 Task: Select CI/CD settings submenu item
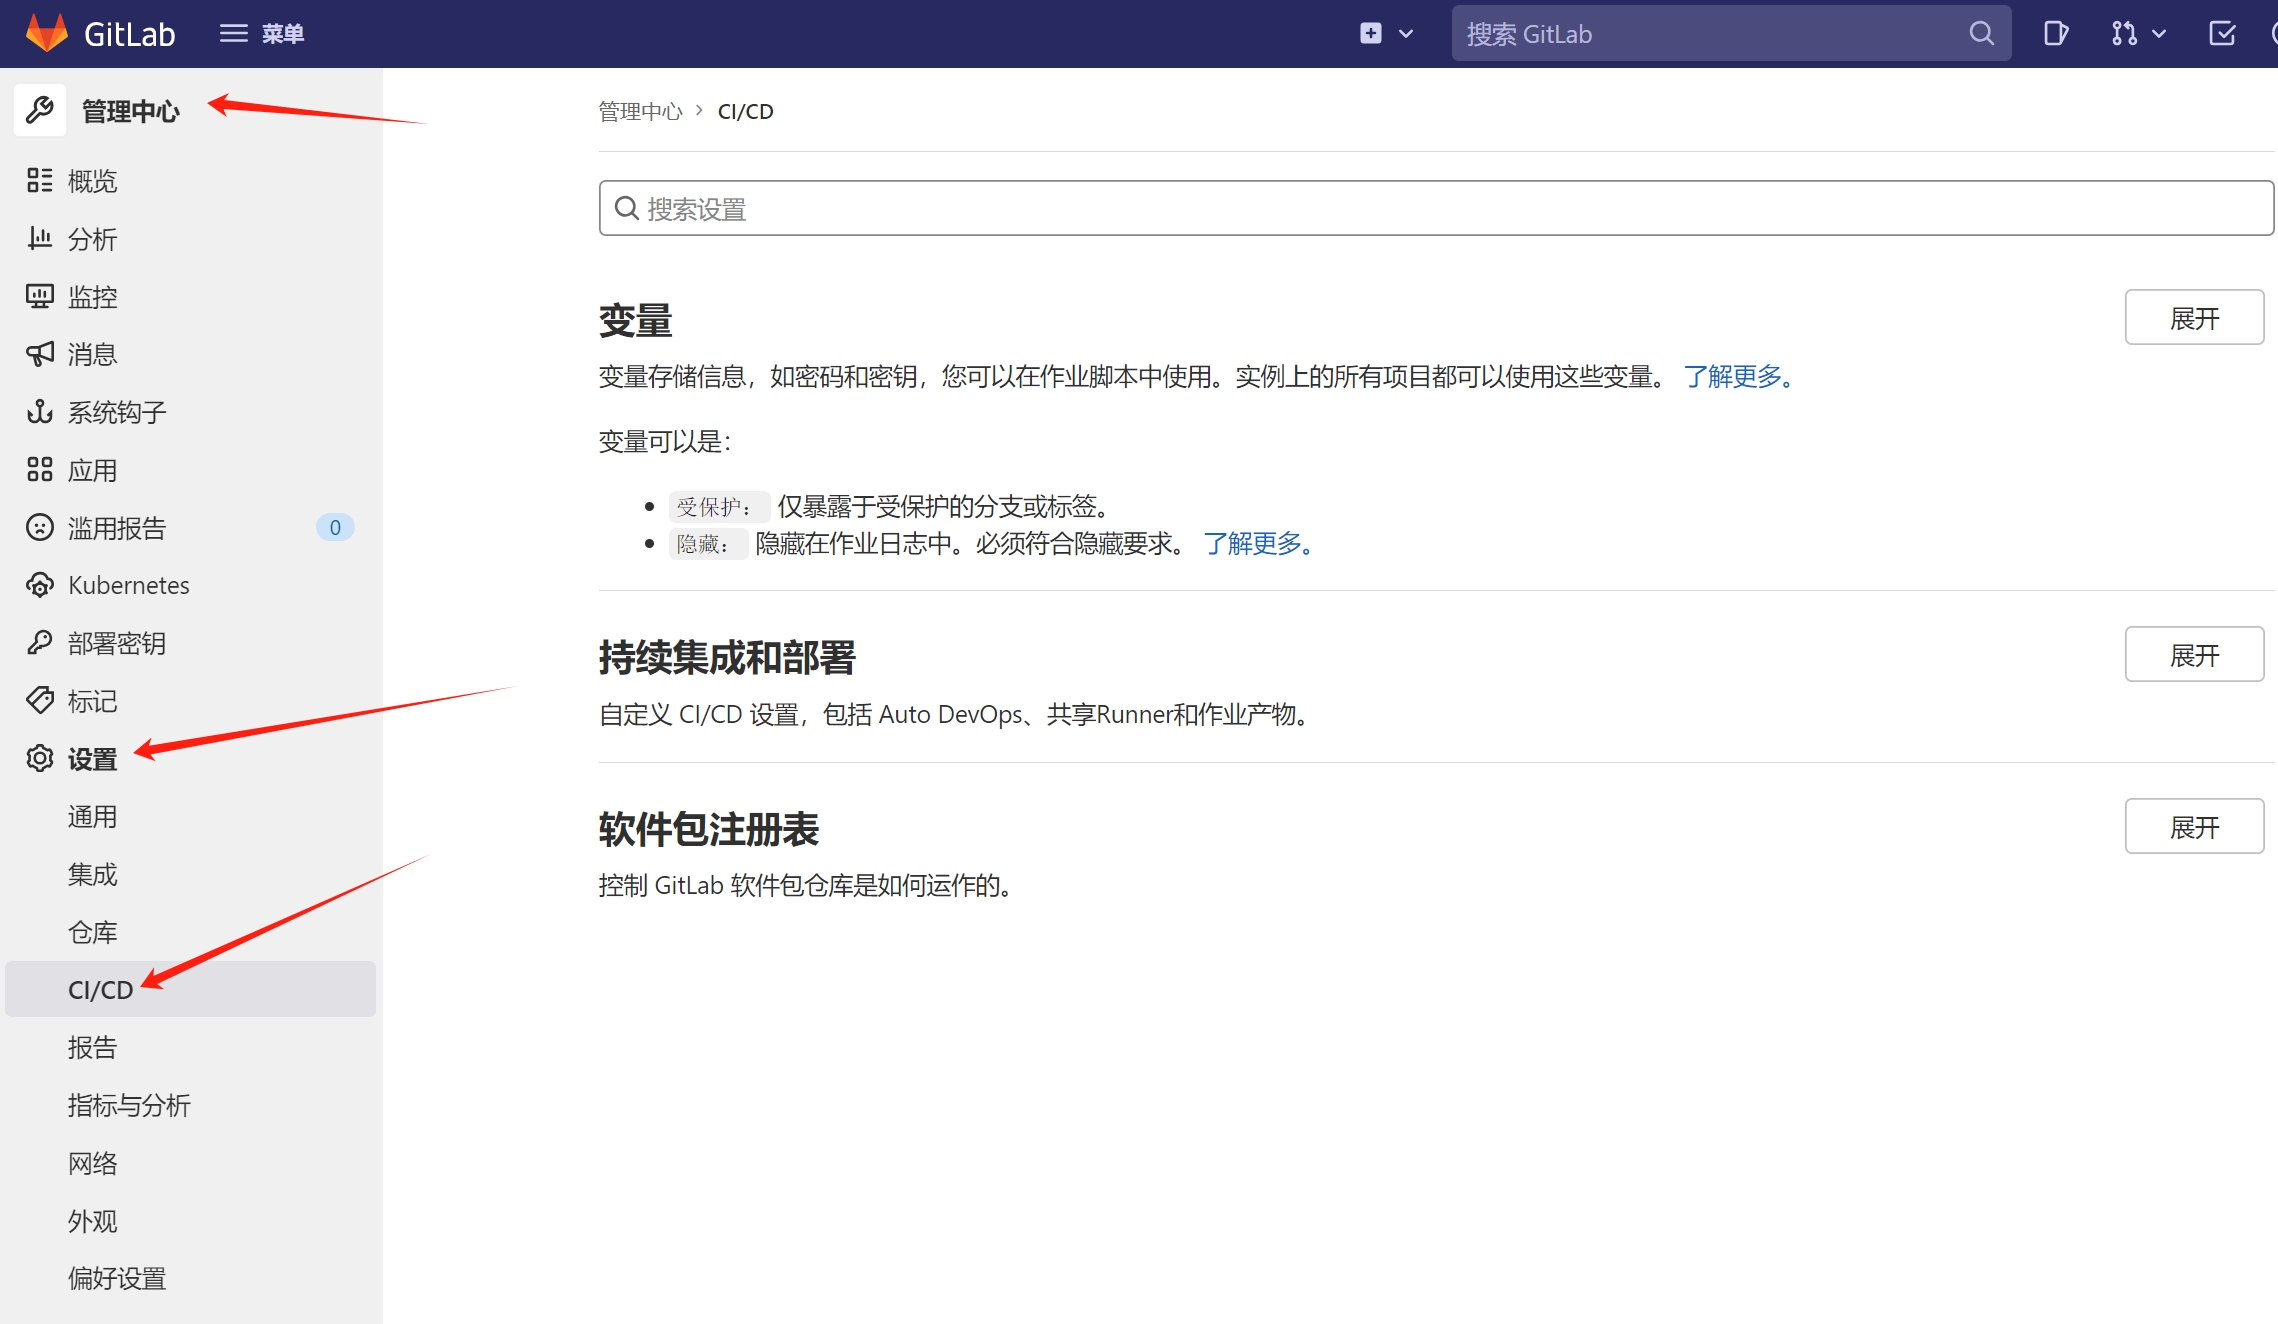190,990
